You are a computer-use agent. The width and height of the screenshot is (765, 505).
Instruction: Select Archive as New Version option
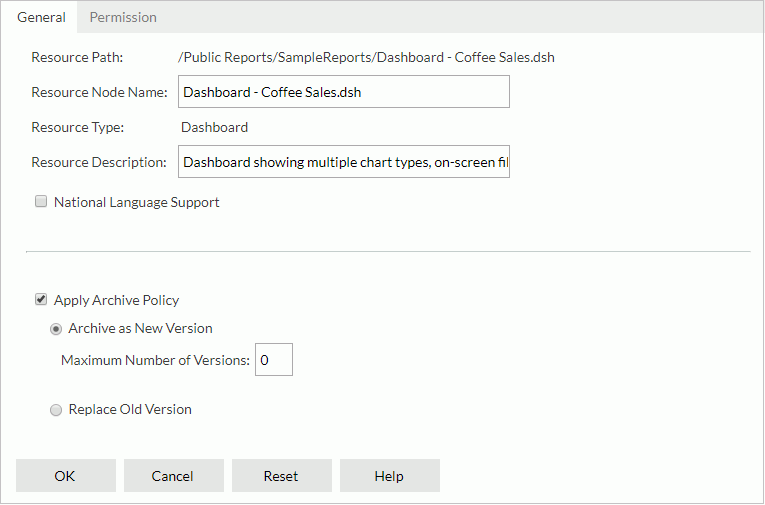[56, 329]
